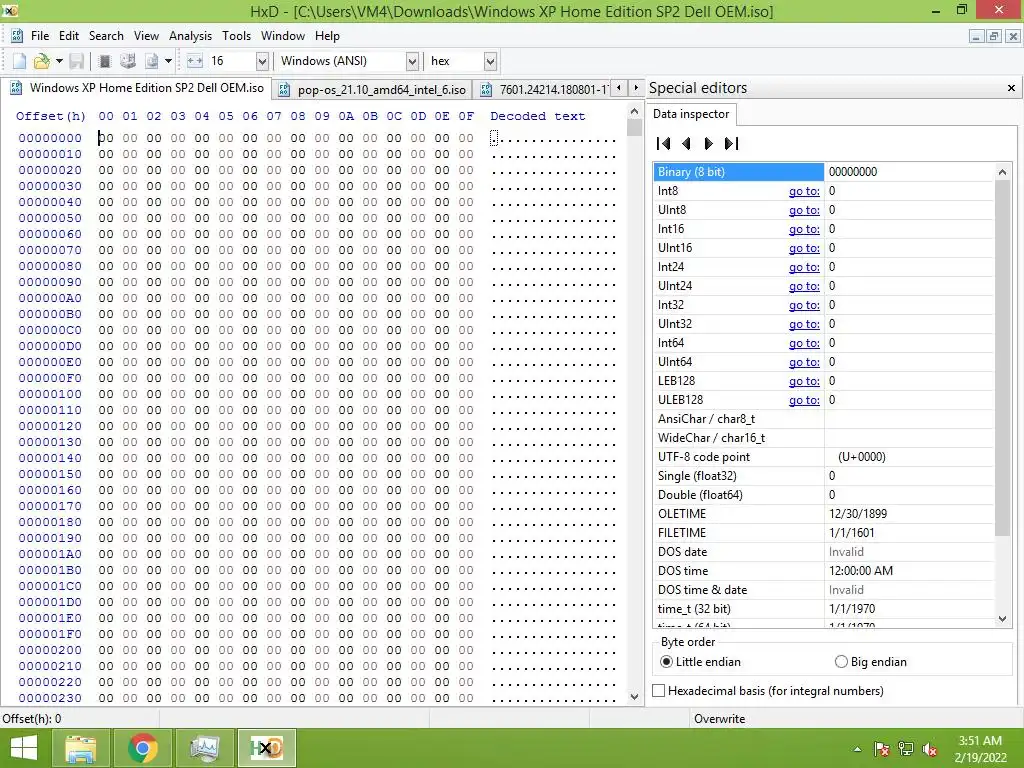Screen dimensions: 1024x768
Task: Select the Windows XP Home Edition ISO tab
Action: (138, 88)
